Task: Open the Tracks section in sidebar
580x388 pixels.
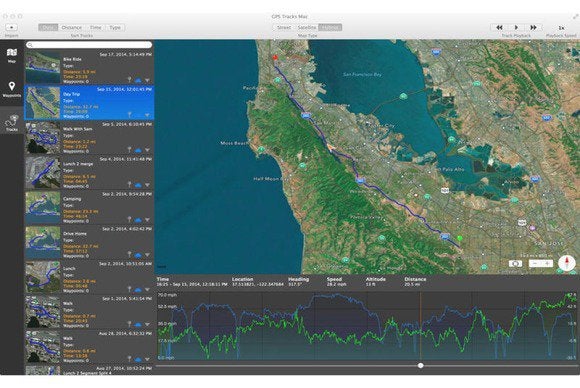Action: tap(11, 123)
